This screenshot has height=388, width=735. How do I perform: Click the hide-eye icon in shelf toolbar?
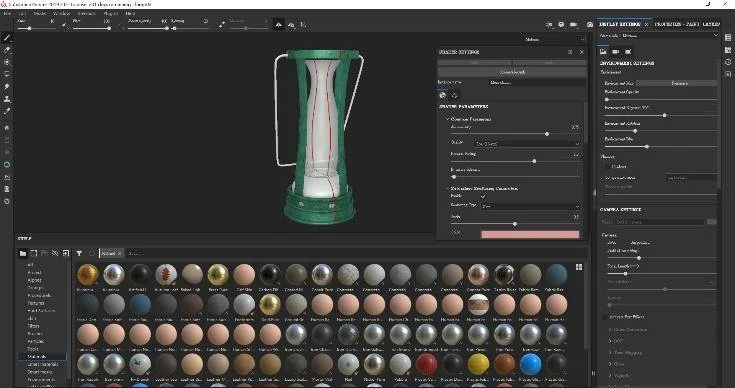(55, 254)
